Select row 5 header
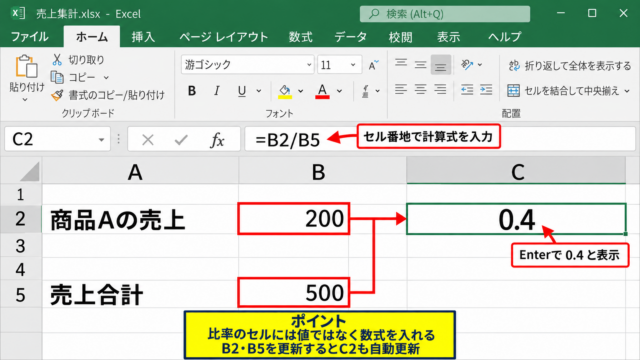 tap(21, 294)
